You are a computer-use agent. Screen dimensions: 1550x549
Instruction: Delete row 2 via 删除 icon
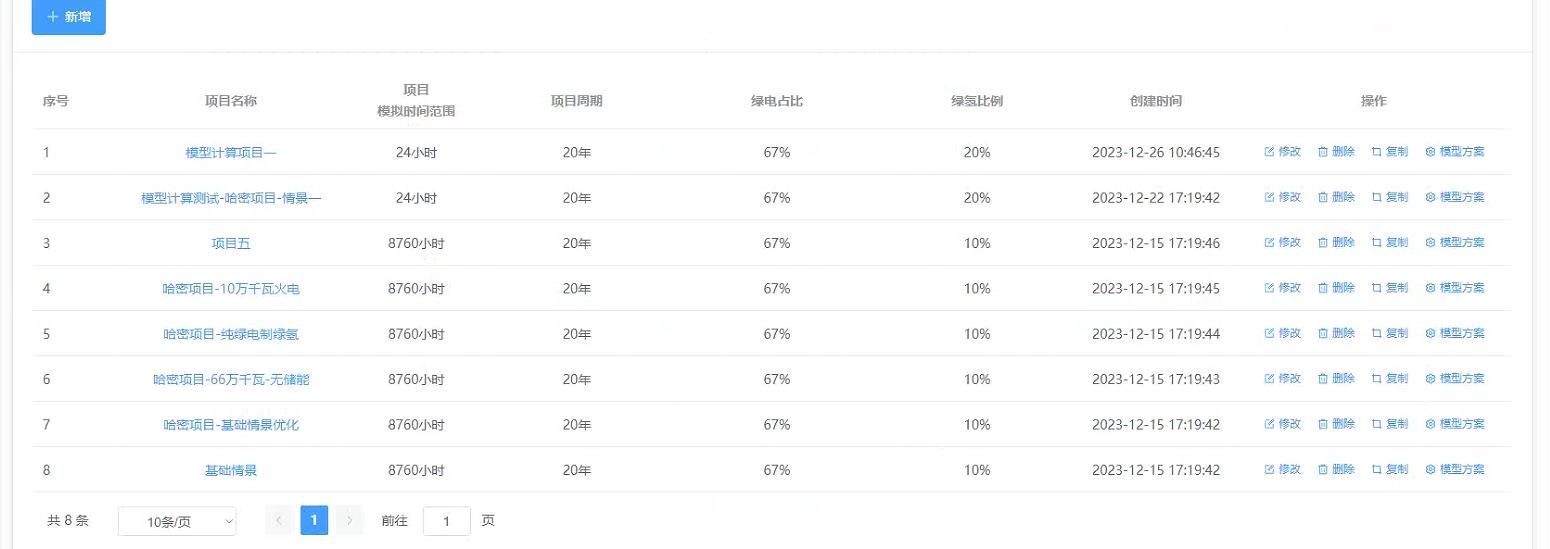[1336, 197]
